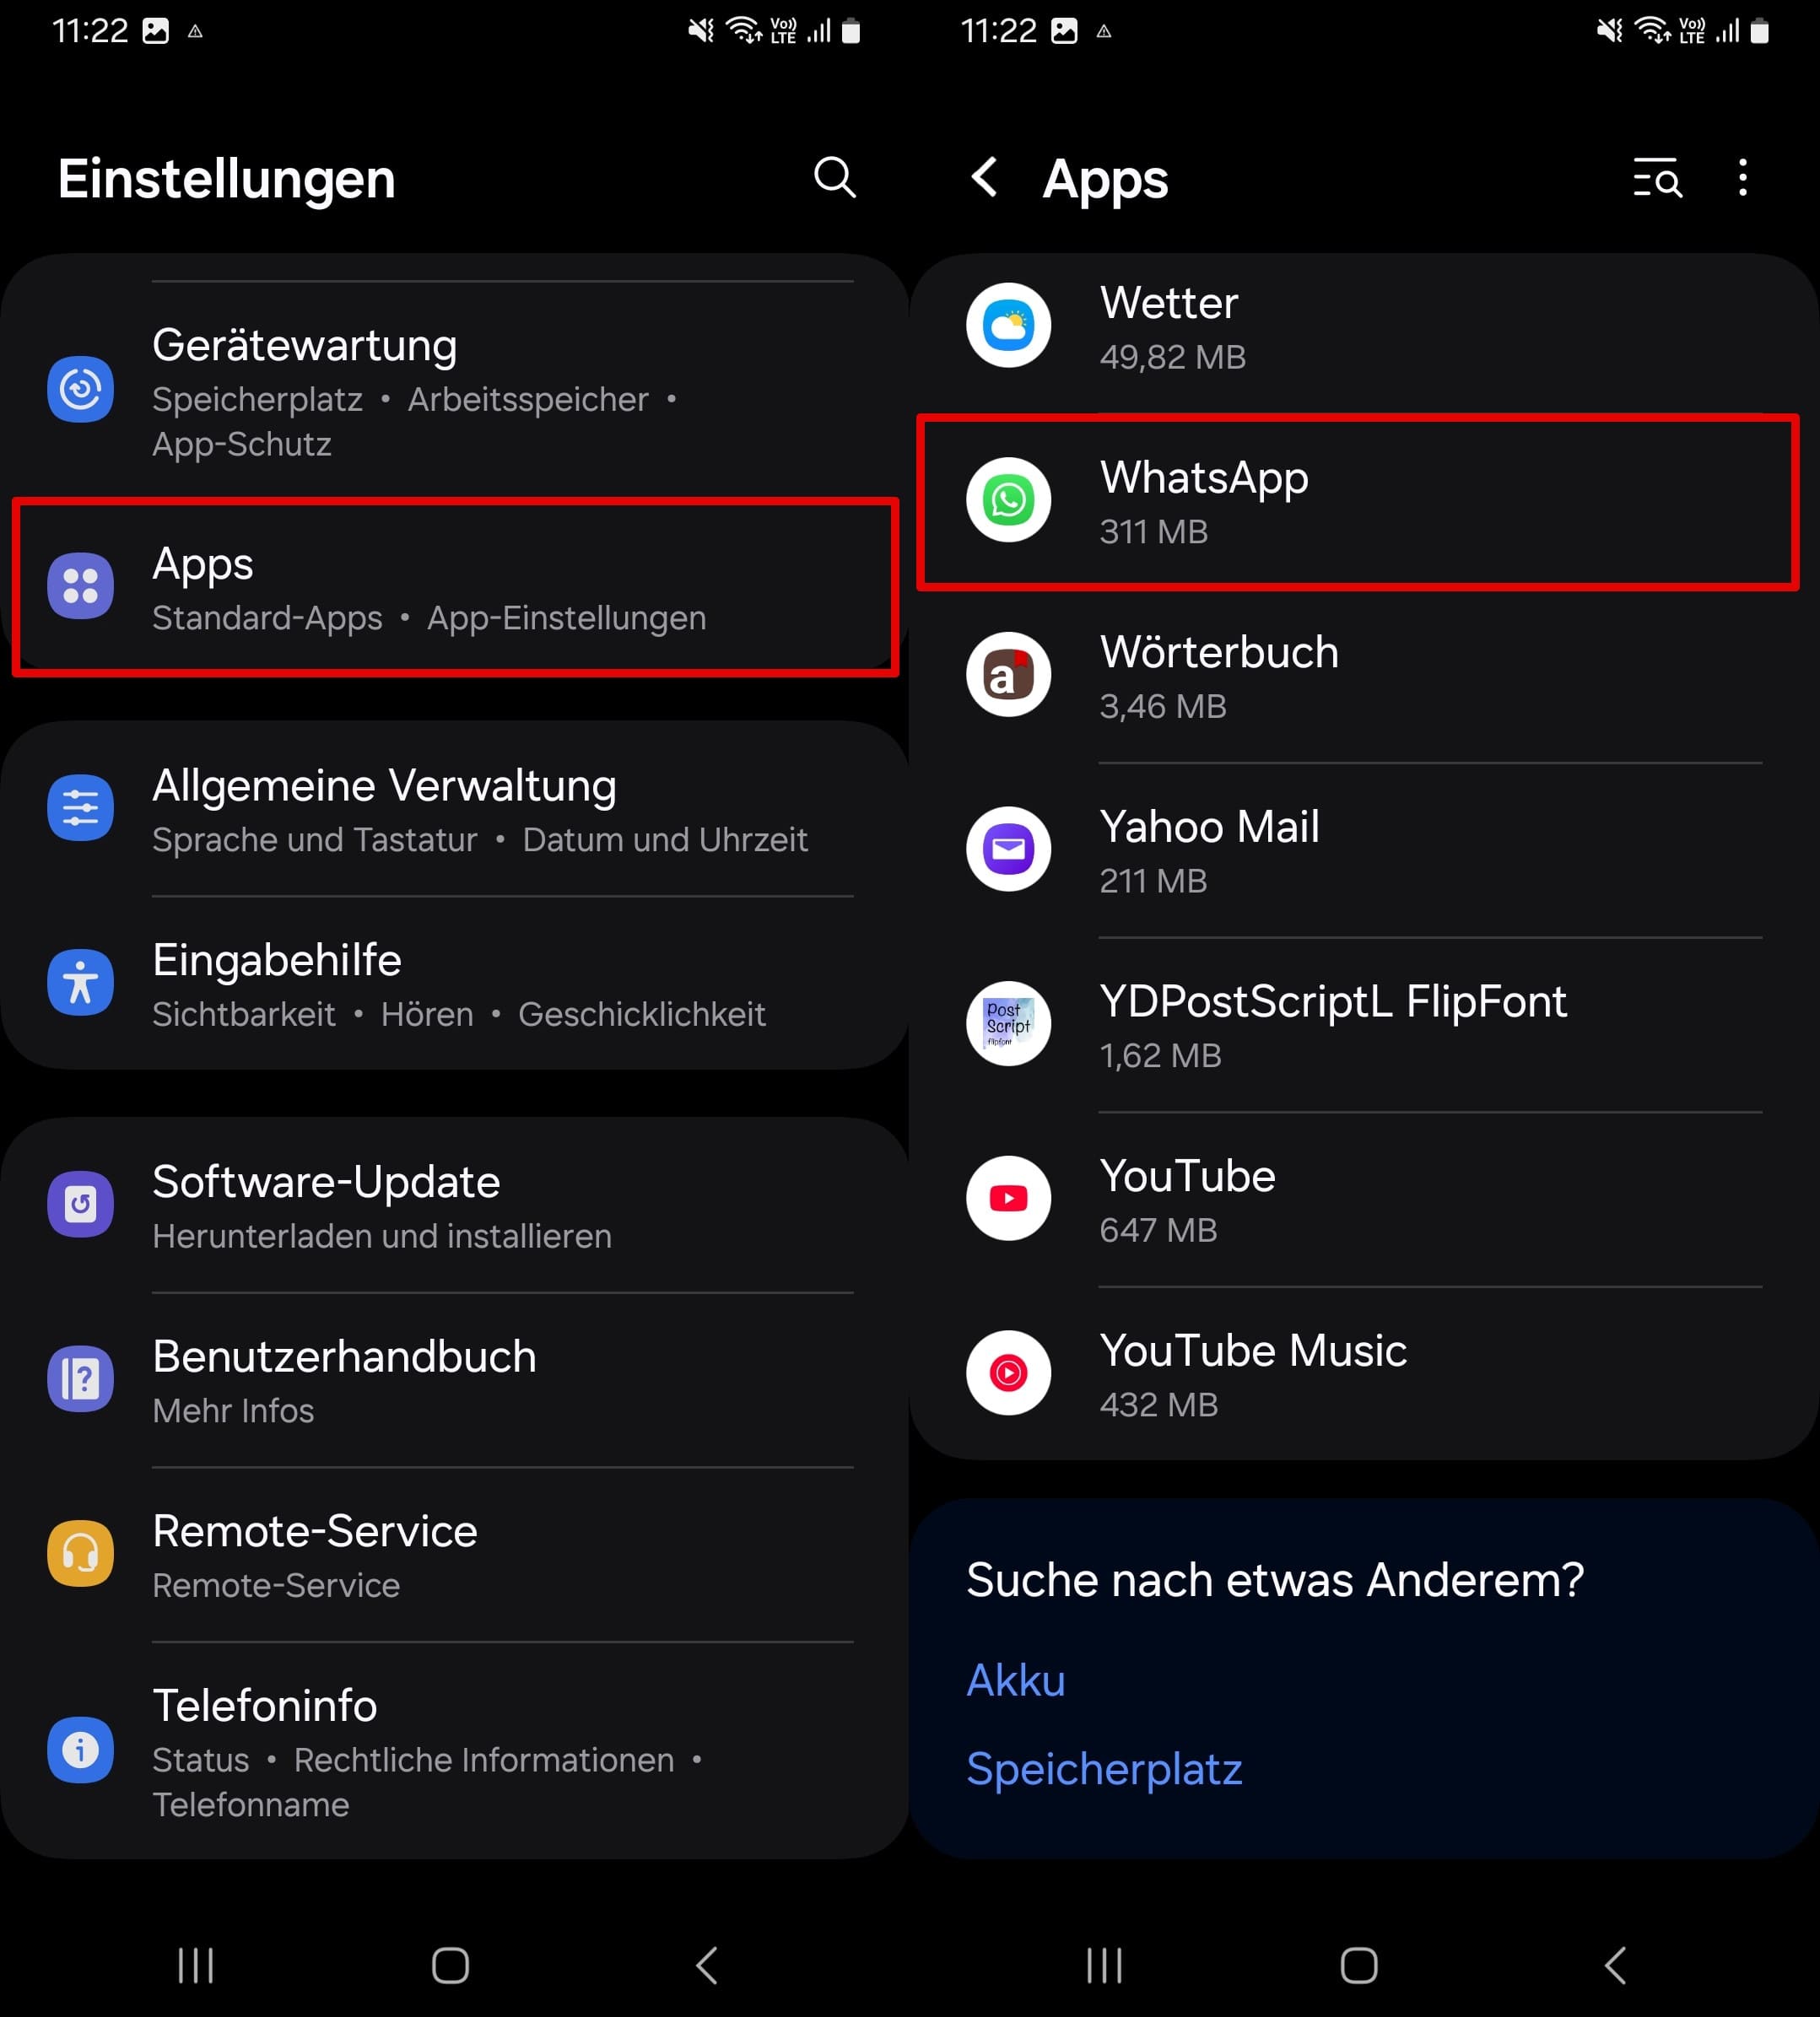
Task: Select Yahoo Mail 211 MB entry
Action: tap(1364, 851)
